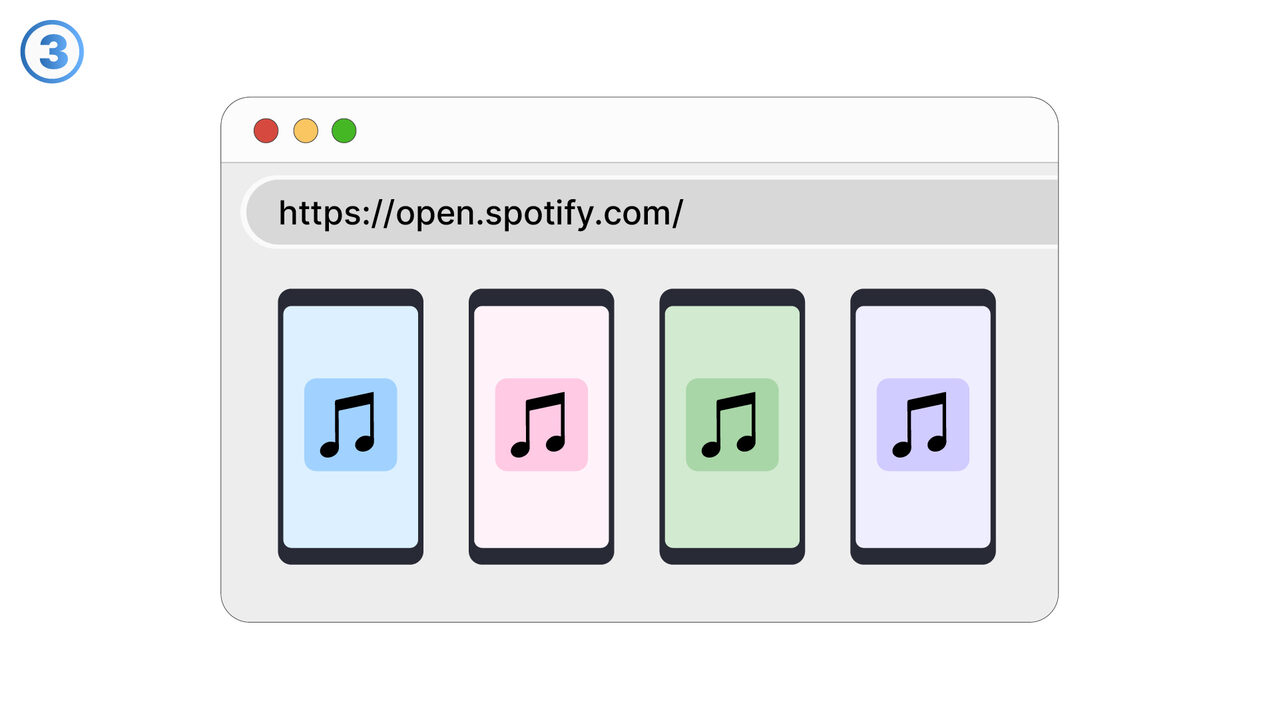The image size is (1279, 720).
Task: Tap the pink music note app icon
Action: [541, 425]
